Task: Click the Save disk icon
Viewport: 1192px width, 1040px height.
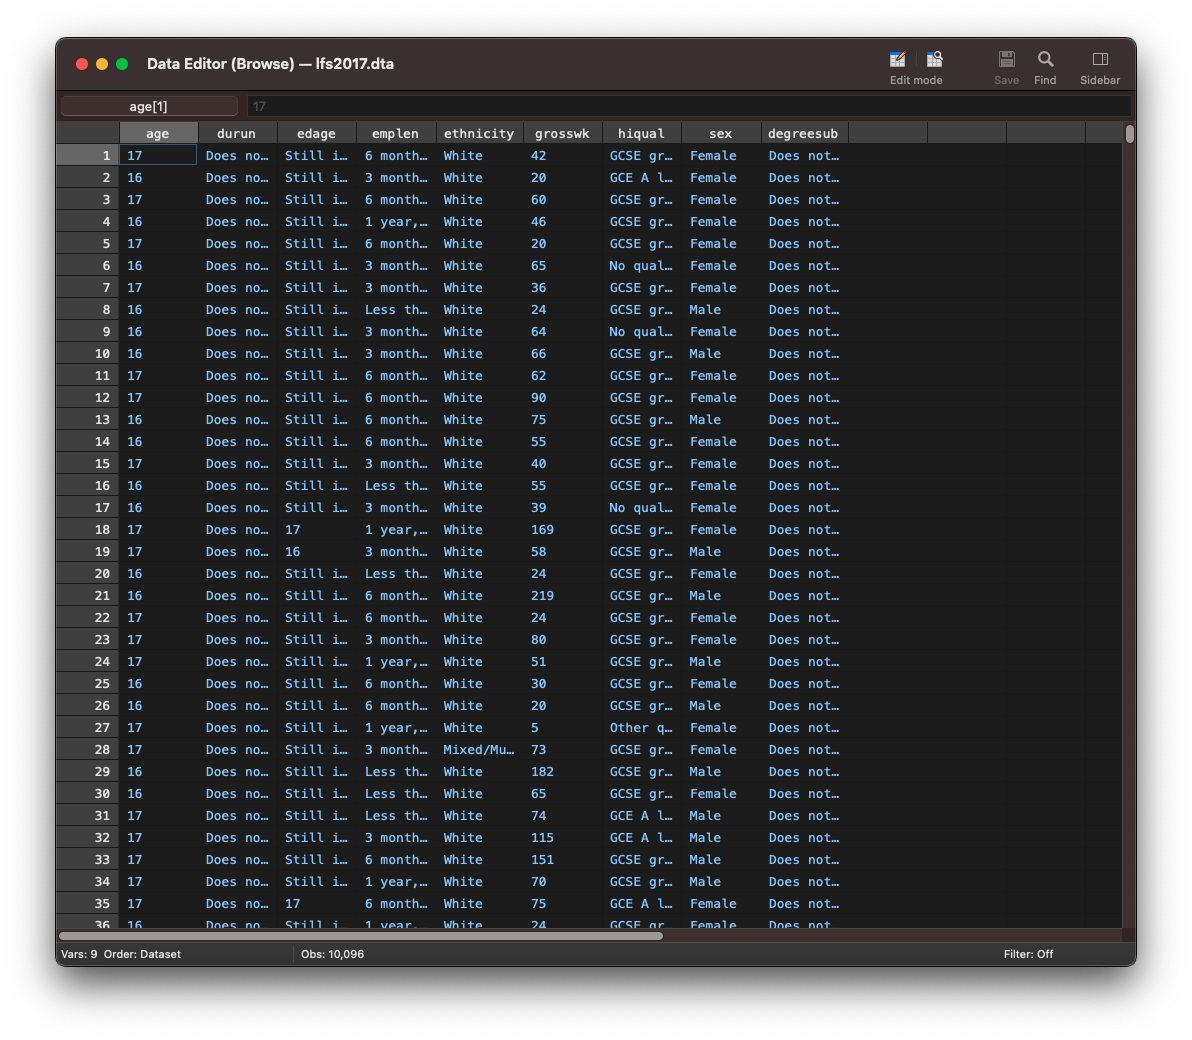Action: pos(1006,60)
